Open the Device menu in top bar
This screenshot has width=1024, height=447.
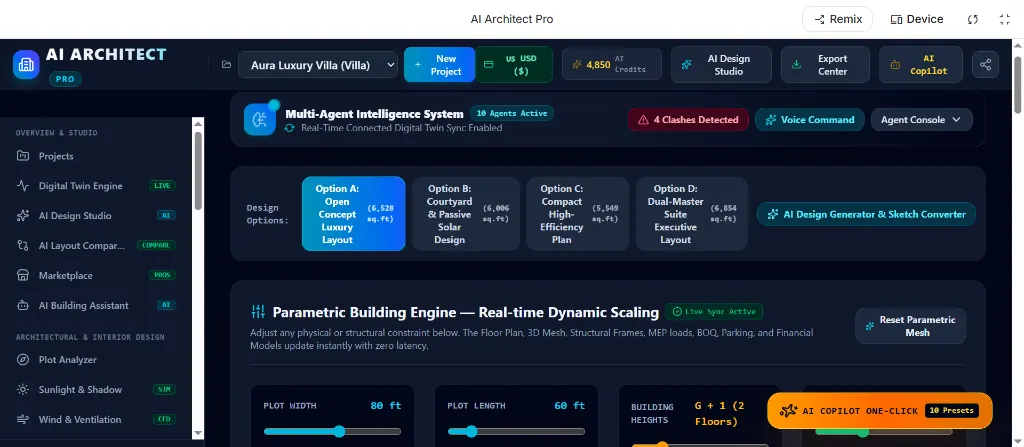[916, 20]
